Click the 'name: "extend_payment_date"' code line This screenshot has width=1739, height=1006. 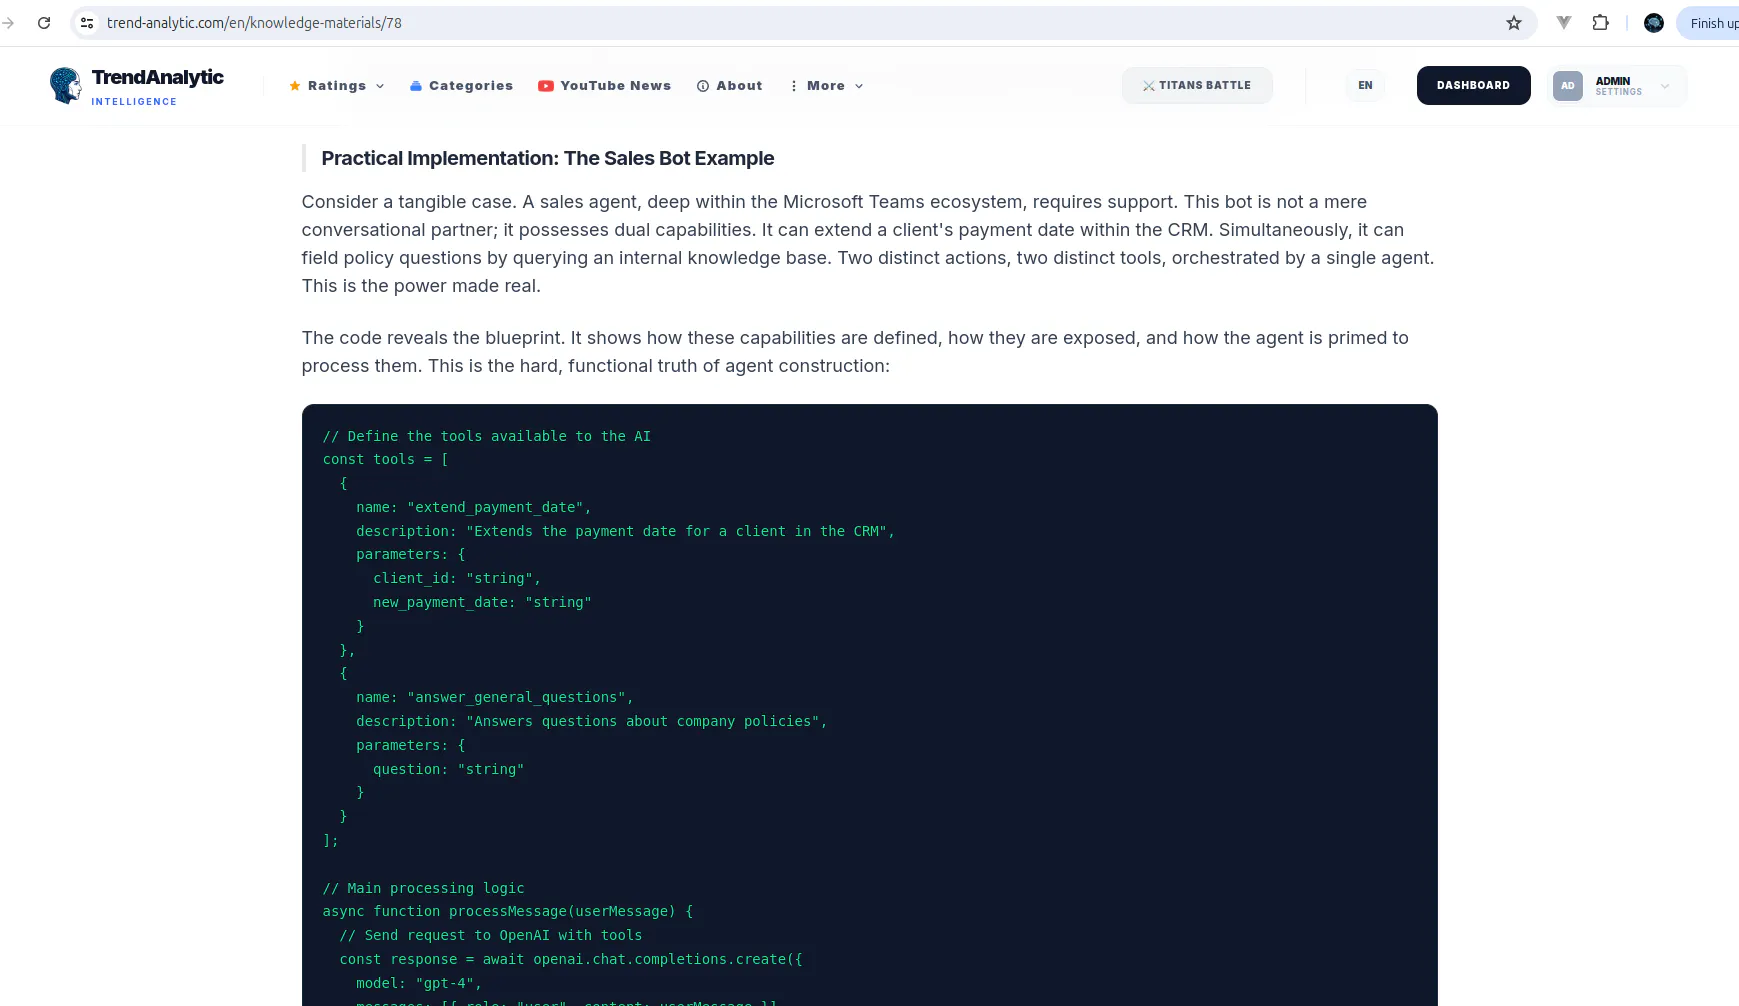(x=473, y=507)
